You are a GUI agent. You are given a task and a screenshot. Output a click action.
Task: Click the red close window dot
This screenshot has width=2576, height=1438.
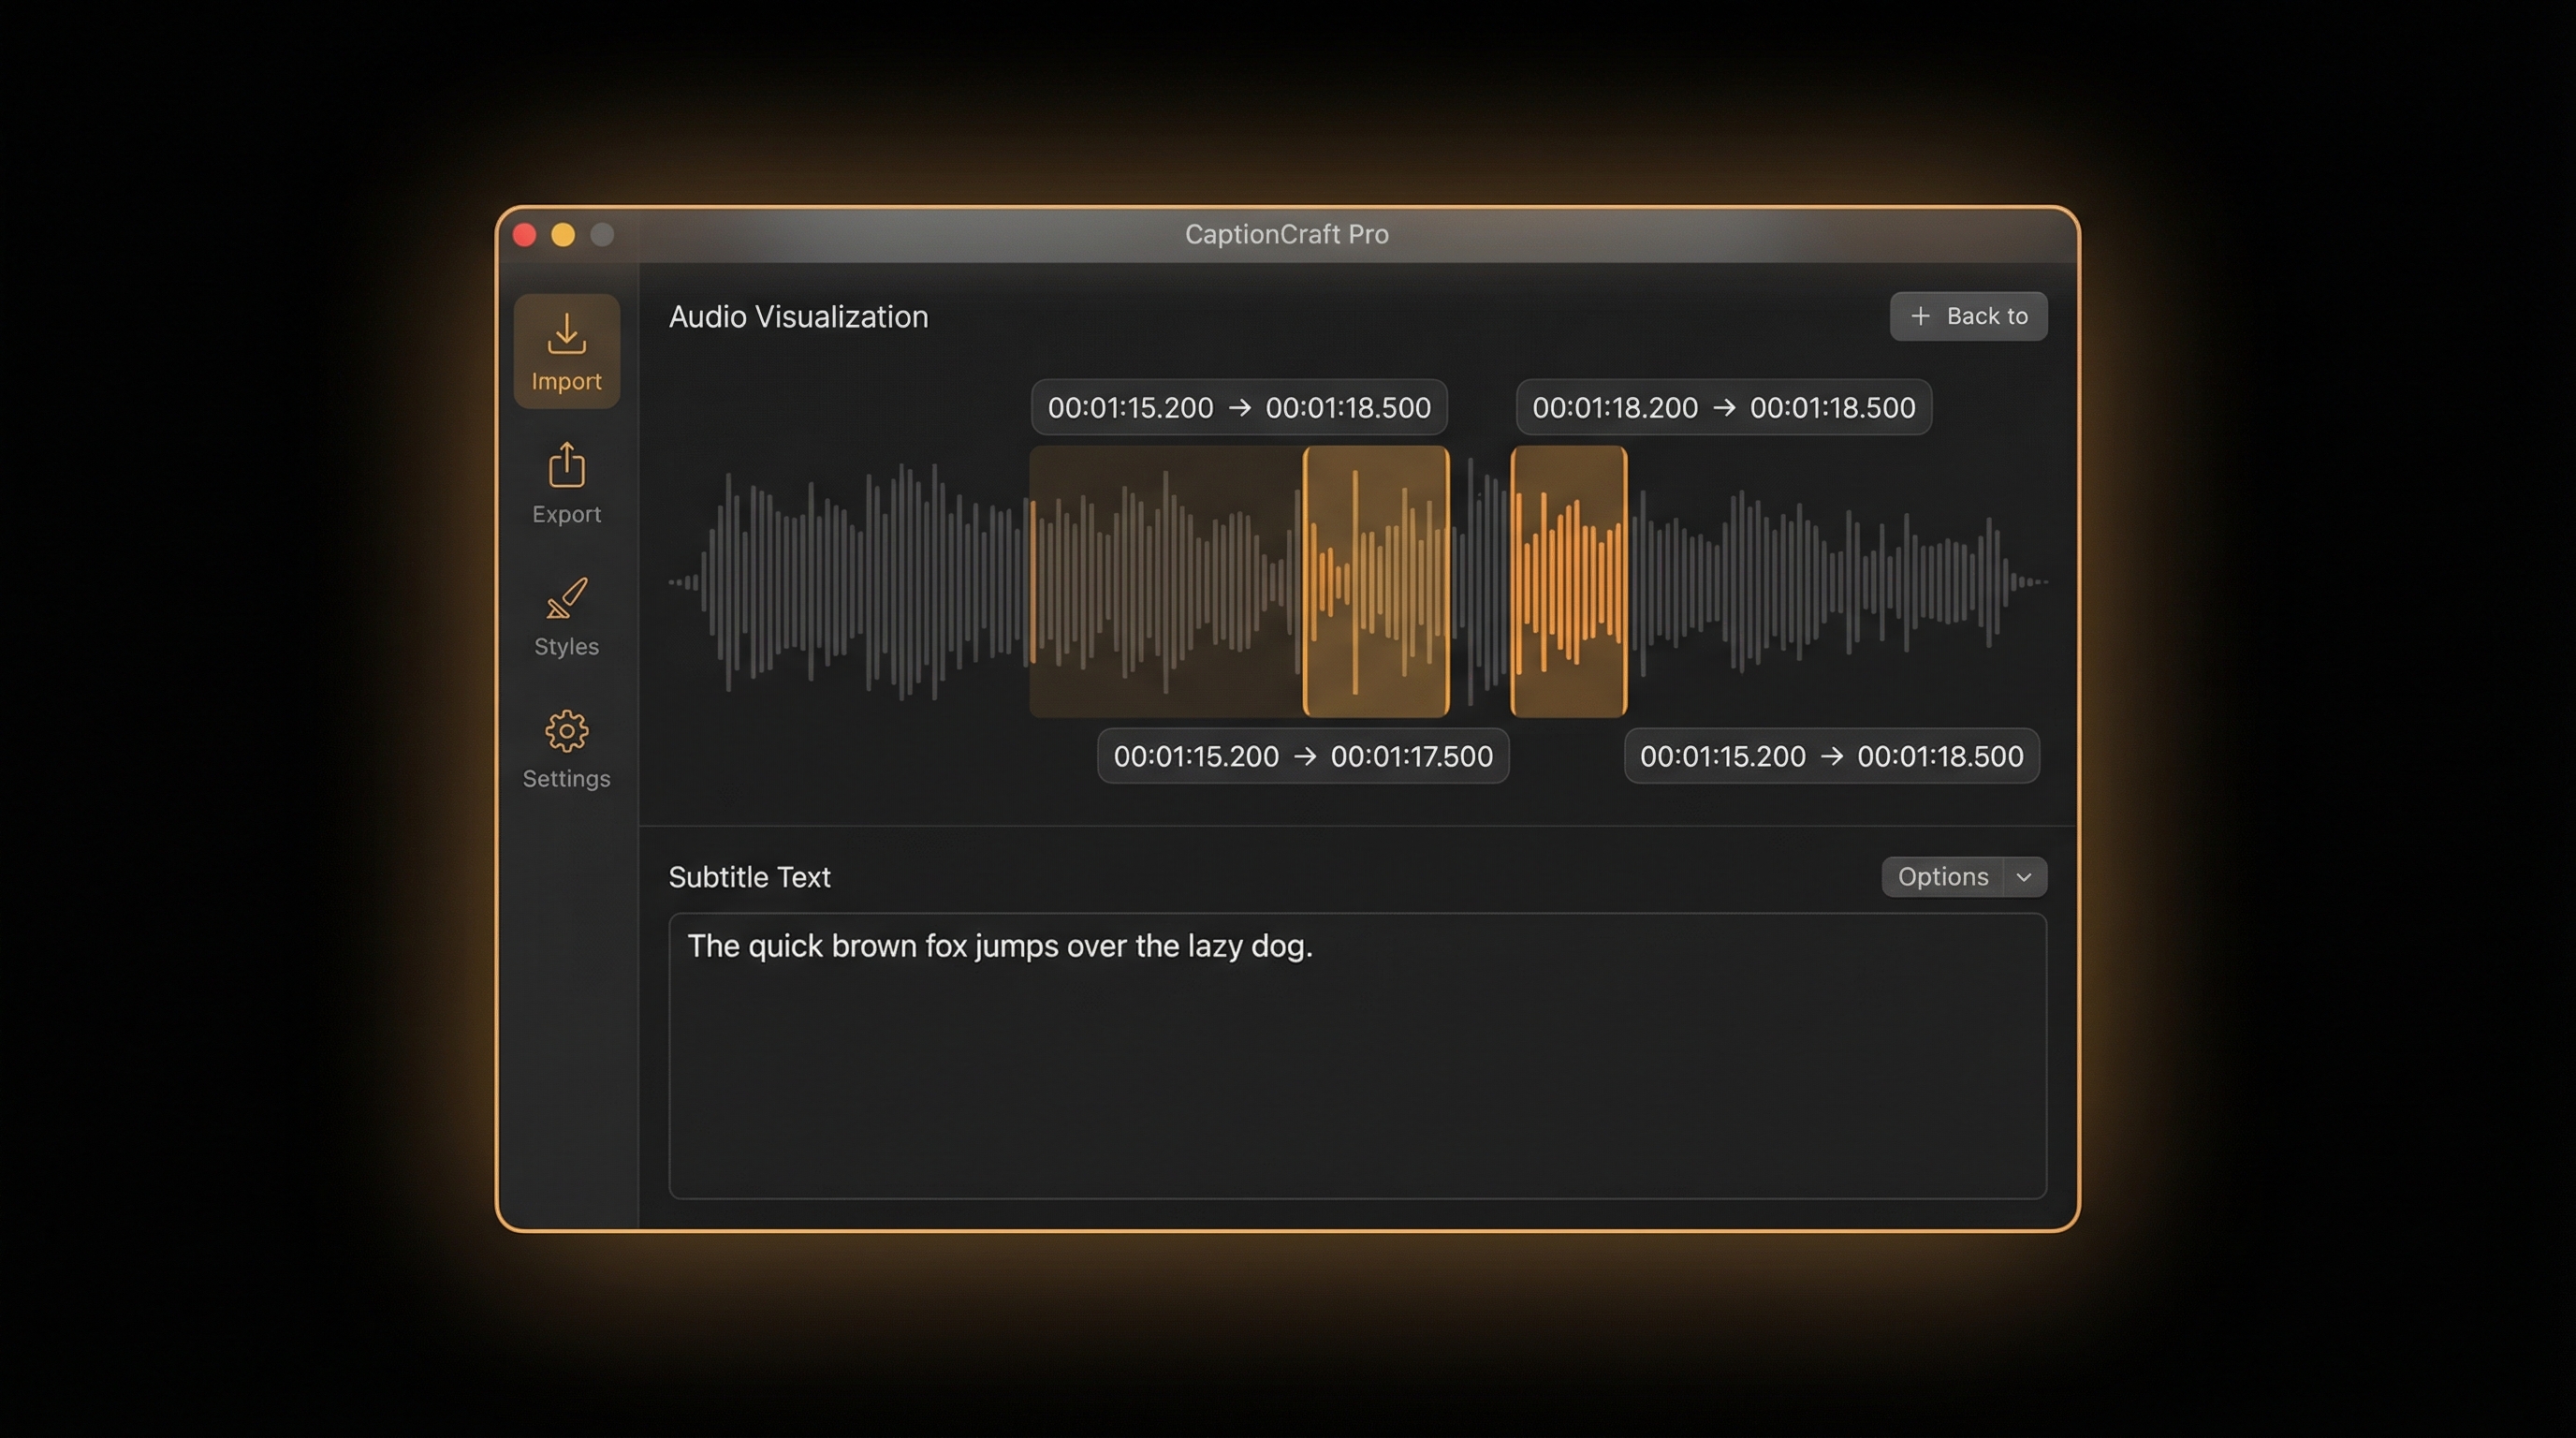click(524, 234)
